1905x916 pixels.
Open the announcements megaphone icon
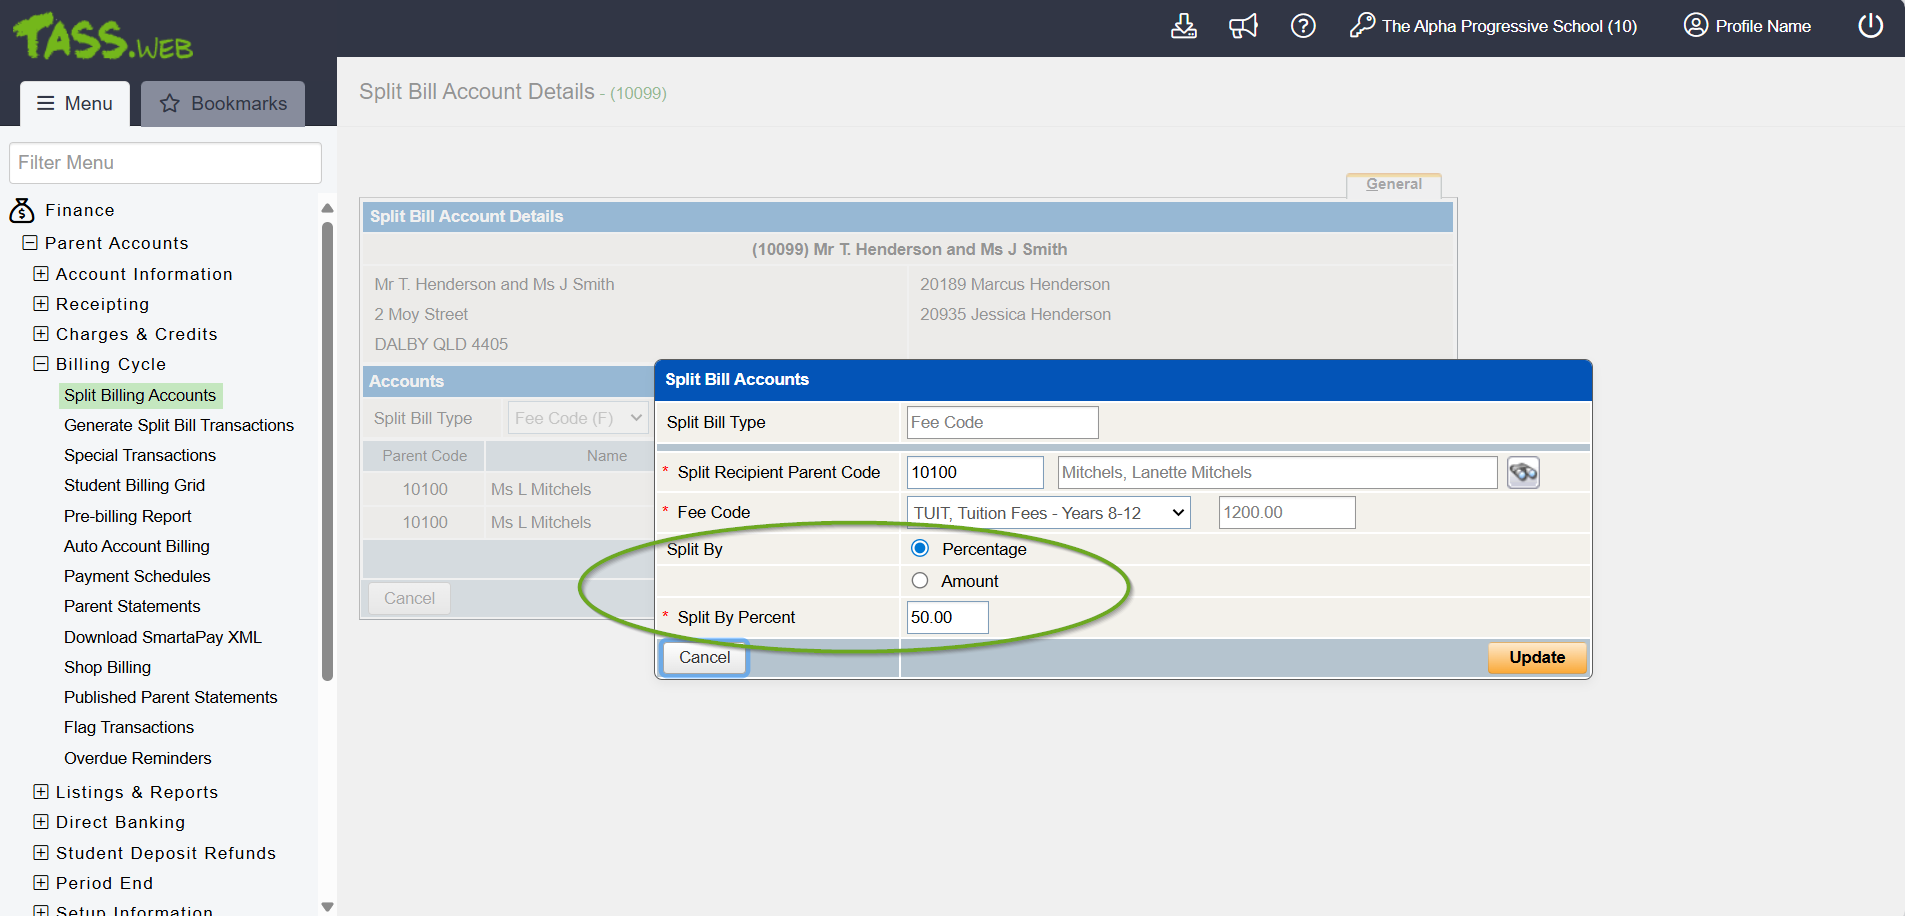pyautogui.click(x=1243, y=26)
